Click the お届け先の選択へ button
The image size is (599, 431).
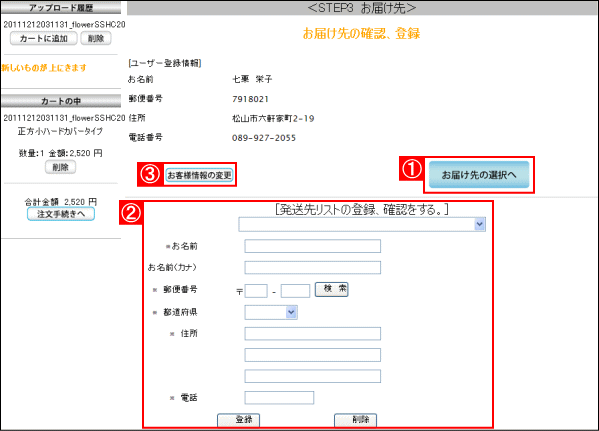coord(479,175)
